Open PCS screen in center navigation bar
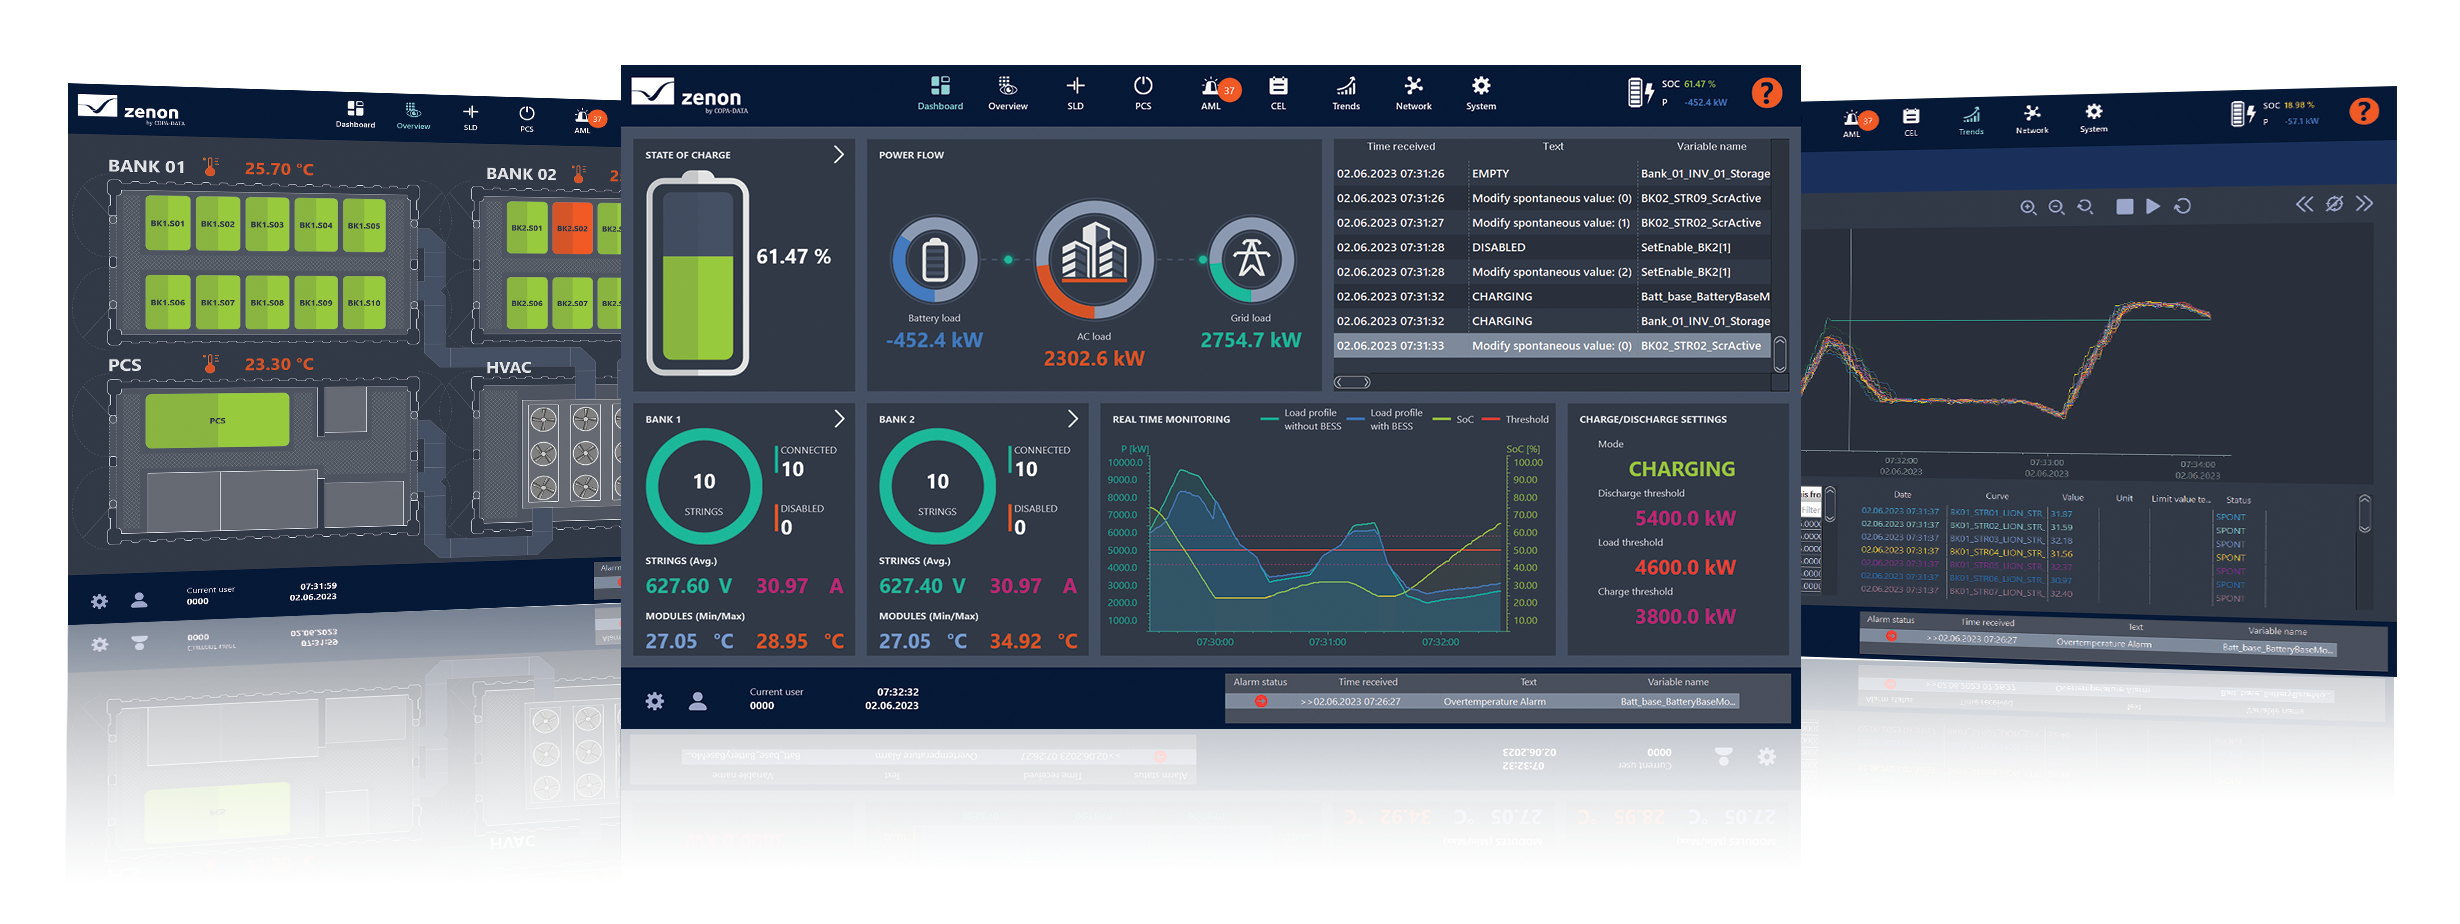This screenshot has width=2460, height=924. 1143,92
